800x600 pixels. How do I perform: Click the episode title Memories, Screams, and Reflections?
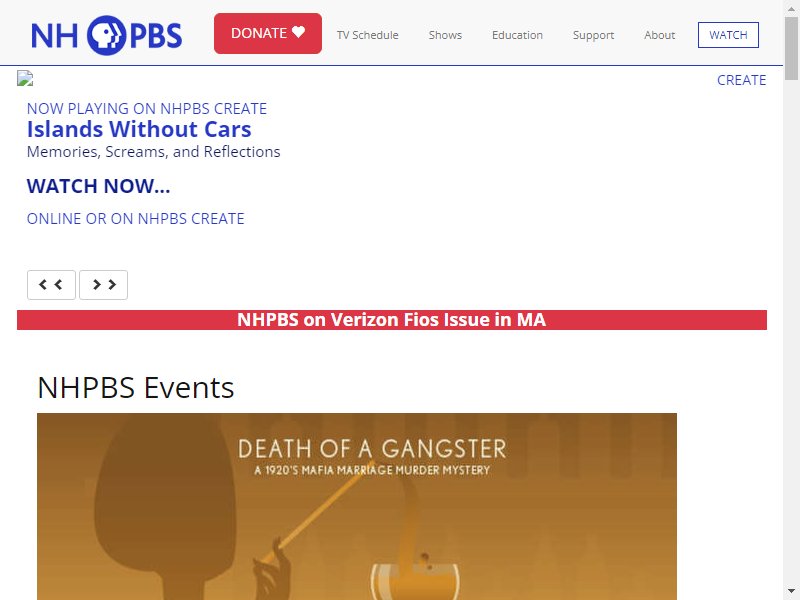154,152
